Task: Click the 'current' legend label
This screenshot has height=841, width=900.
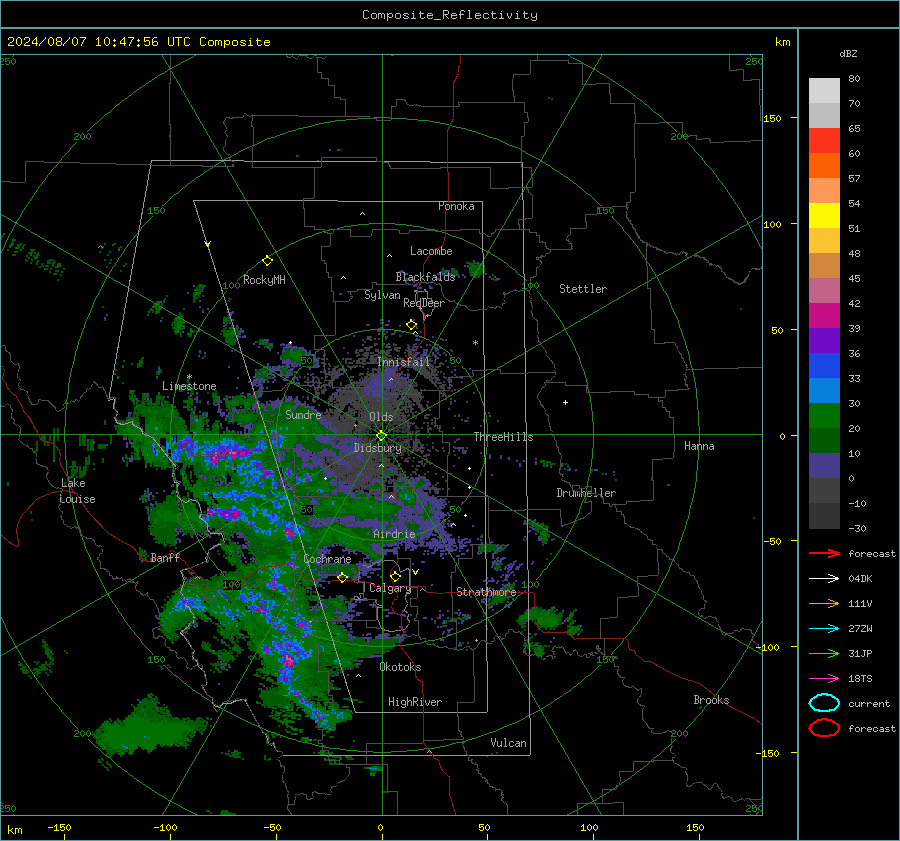Action: click(x=869, y=703)
